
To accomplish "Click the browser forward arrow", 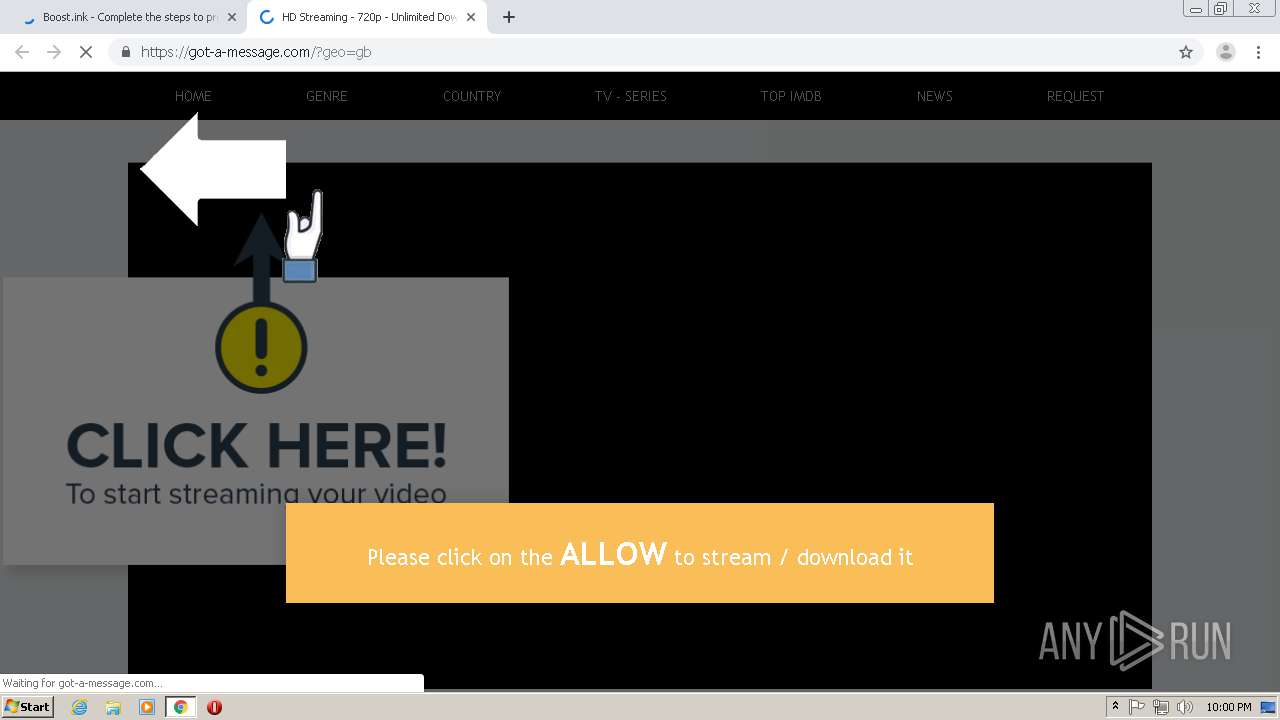I will pos(54,52).
